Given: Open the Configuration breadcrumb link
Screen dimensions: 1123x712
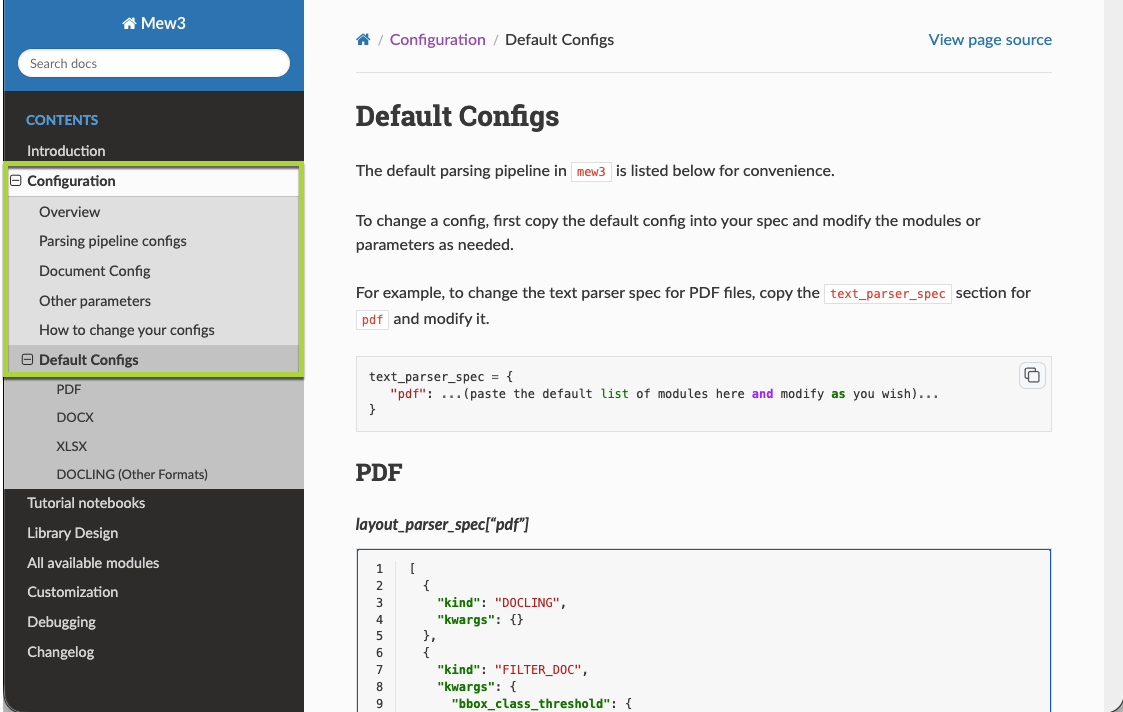Looking at the screenshot, I should tap(437, 40).
